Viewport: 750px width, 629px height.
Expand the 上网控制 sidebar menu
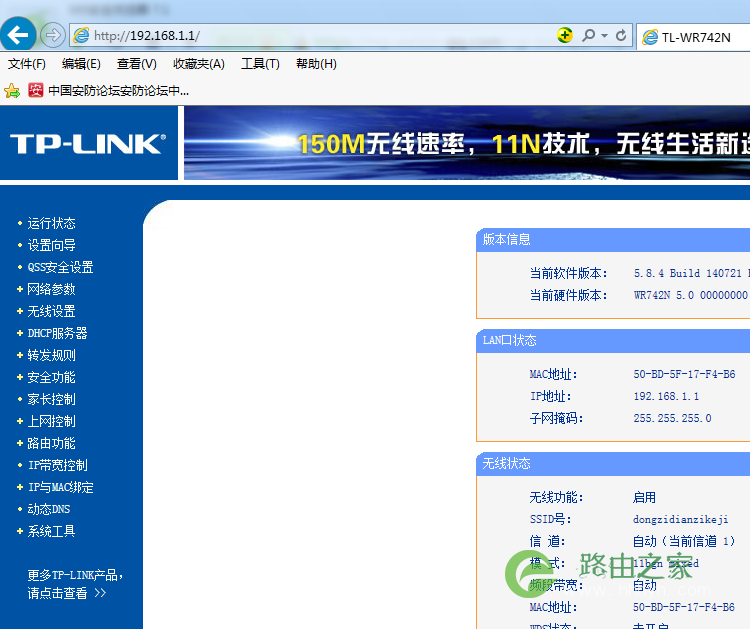click(x=51, y=421)
